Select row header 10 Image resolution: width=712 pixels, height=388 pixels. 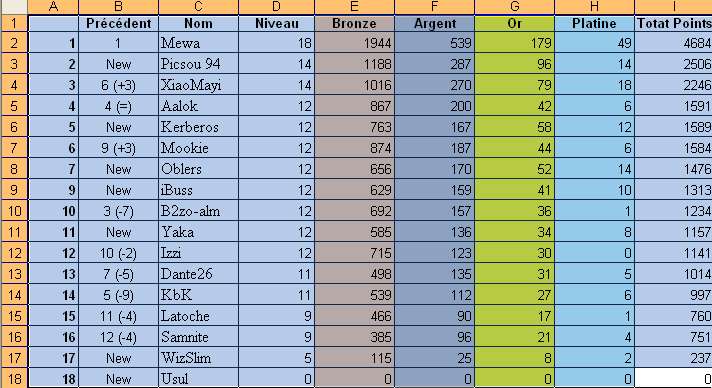(x=14, y=211)
